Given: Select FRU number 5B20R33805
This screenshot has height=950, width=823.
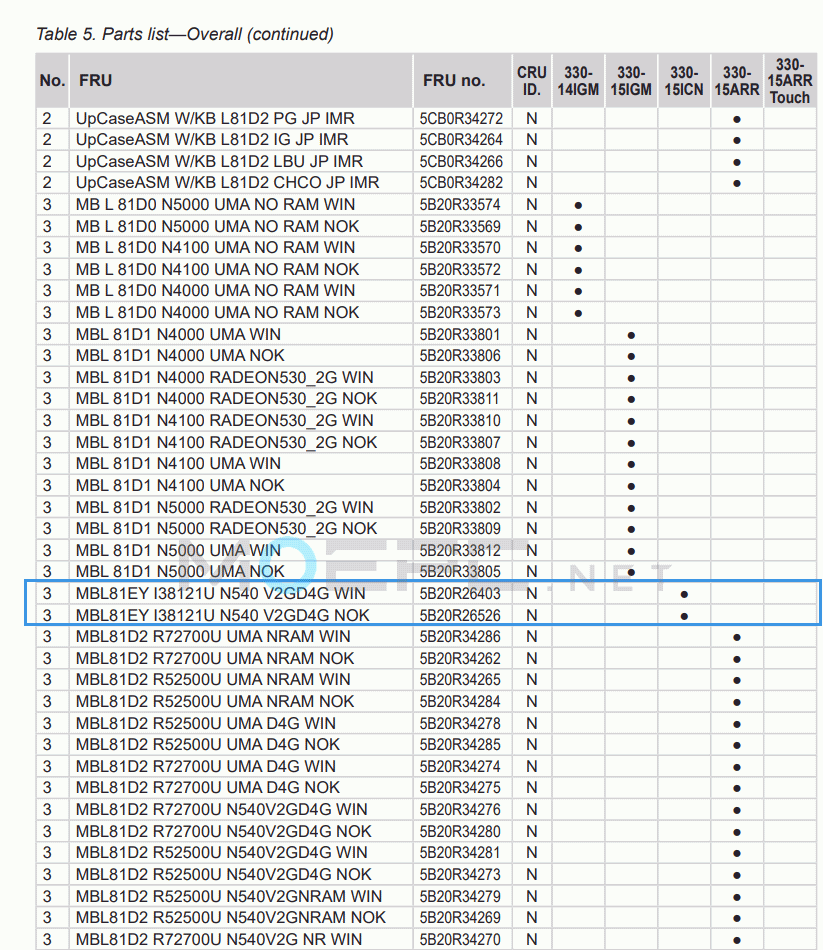Looking at the screenshot, I should pos(461,572).
